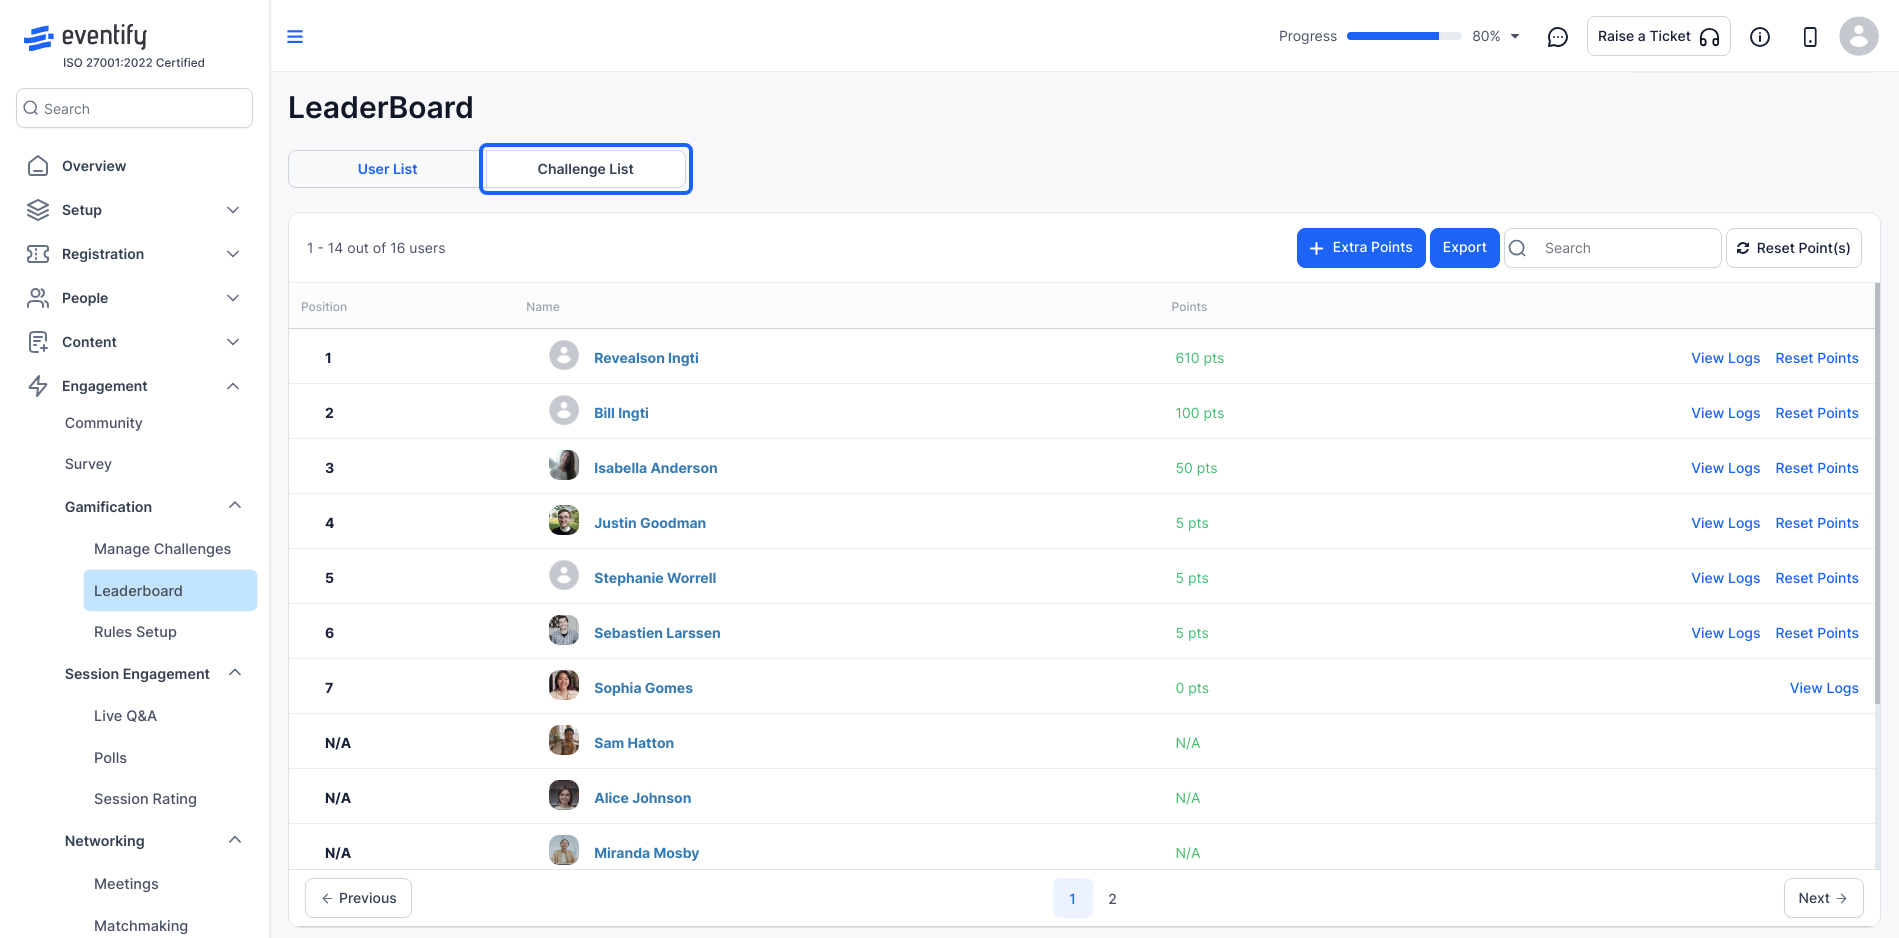Click Sophia Gomes' profile photo
The image size is (1899, 938).
pos(564,685)
